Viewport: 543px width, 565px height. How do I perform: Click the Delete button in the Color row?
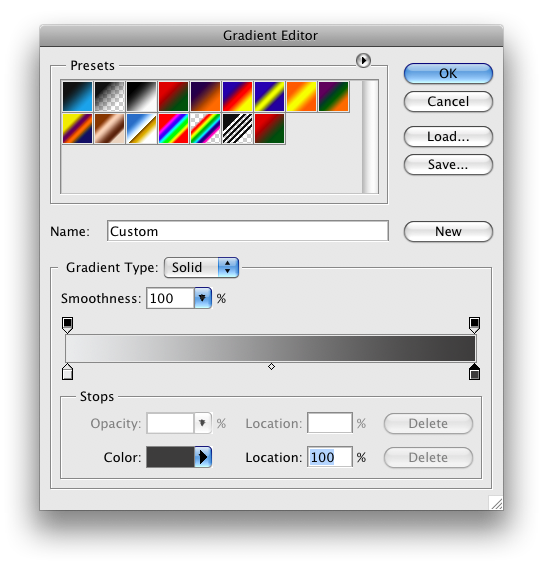coord(428,458)
